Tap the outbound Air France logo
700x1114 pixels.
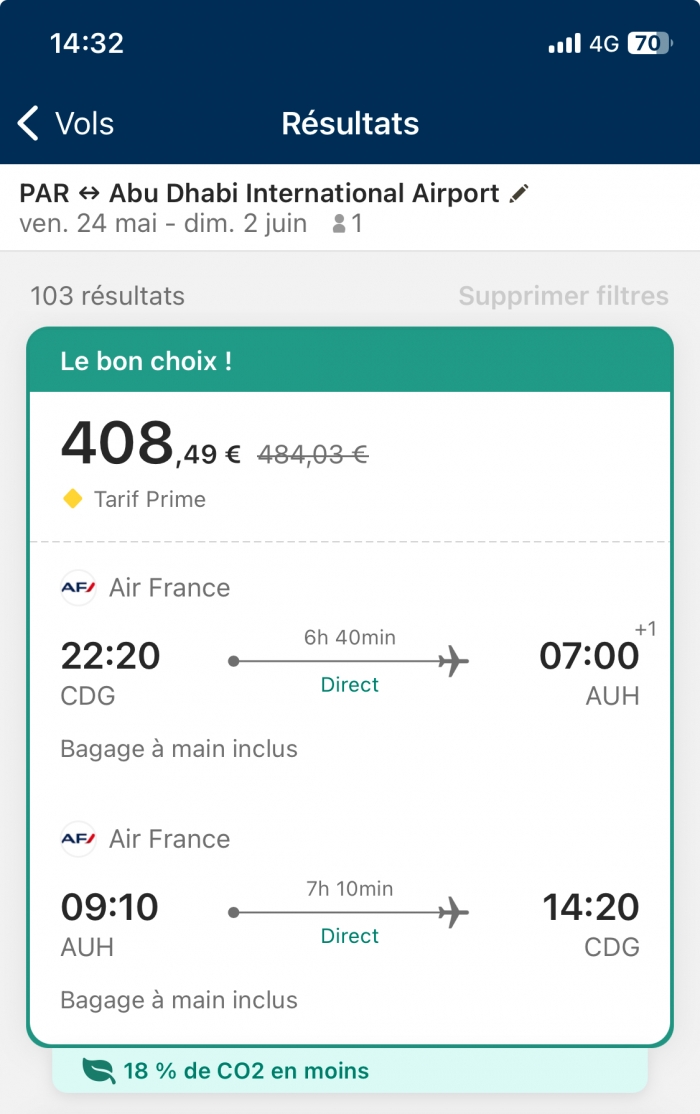(78, 588)
